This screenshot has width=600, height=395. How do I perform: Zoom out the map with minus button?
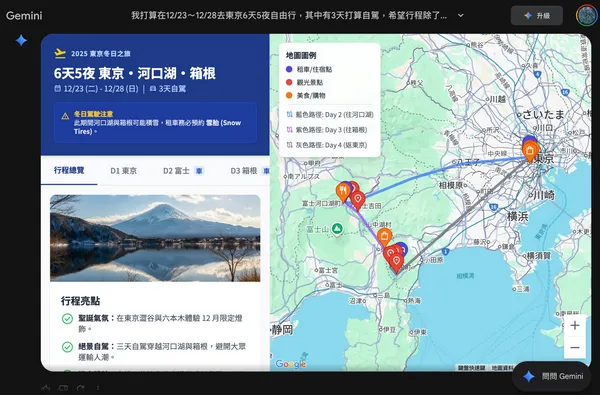click(x=575, y=348)
